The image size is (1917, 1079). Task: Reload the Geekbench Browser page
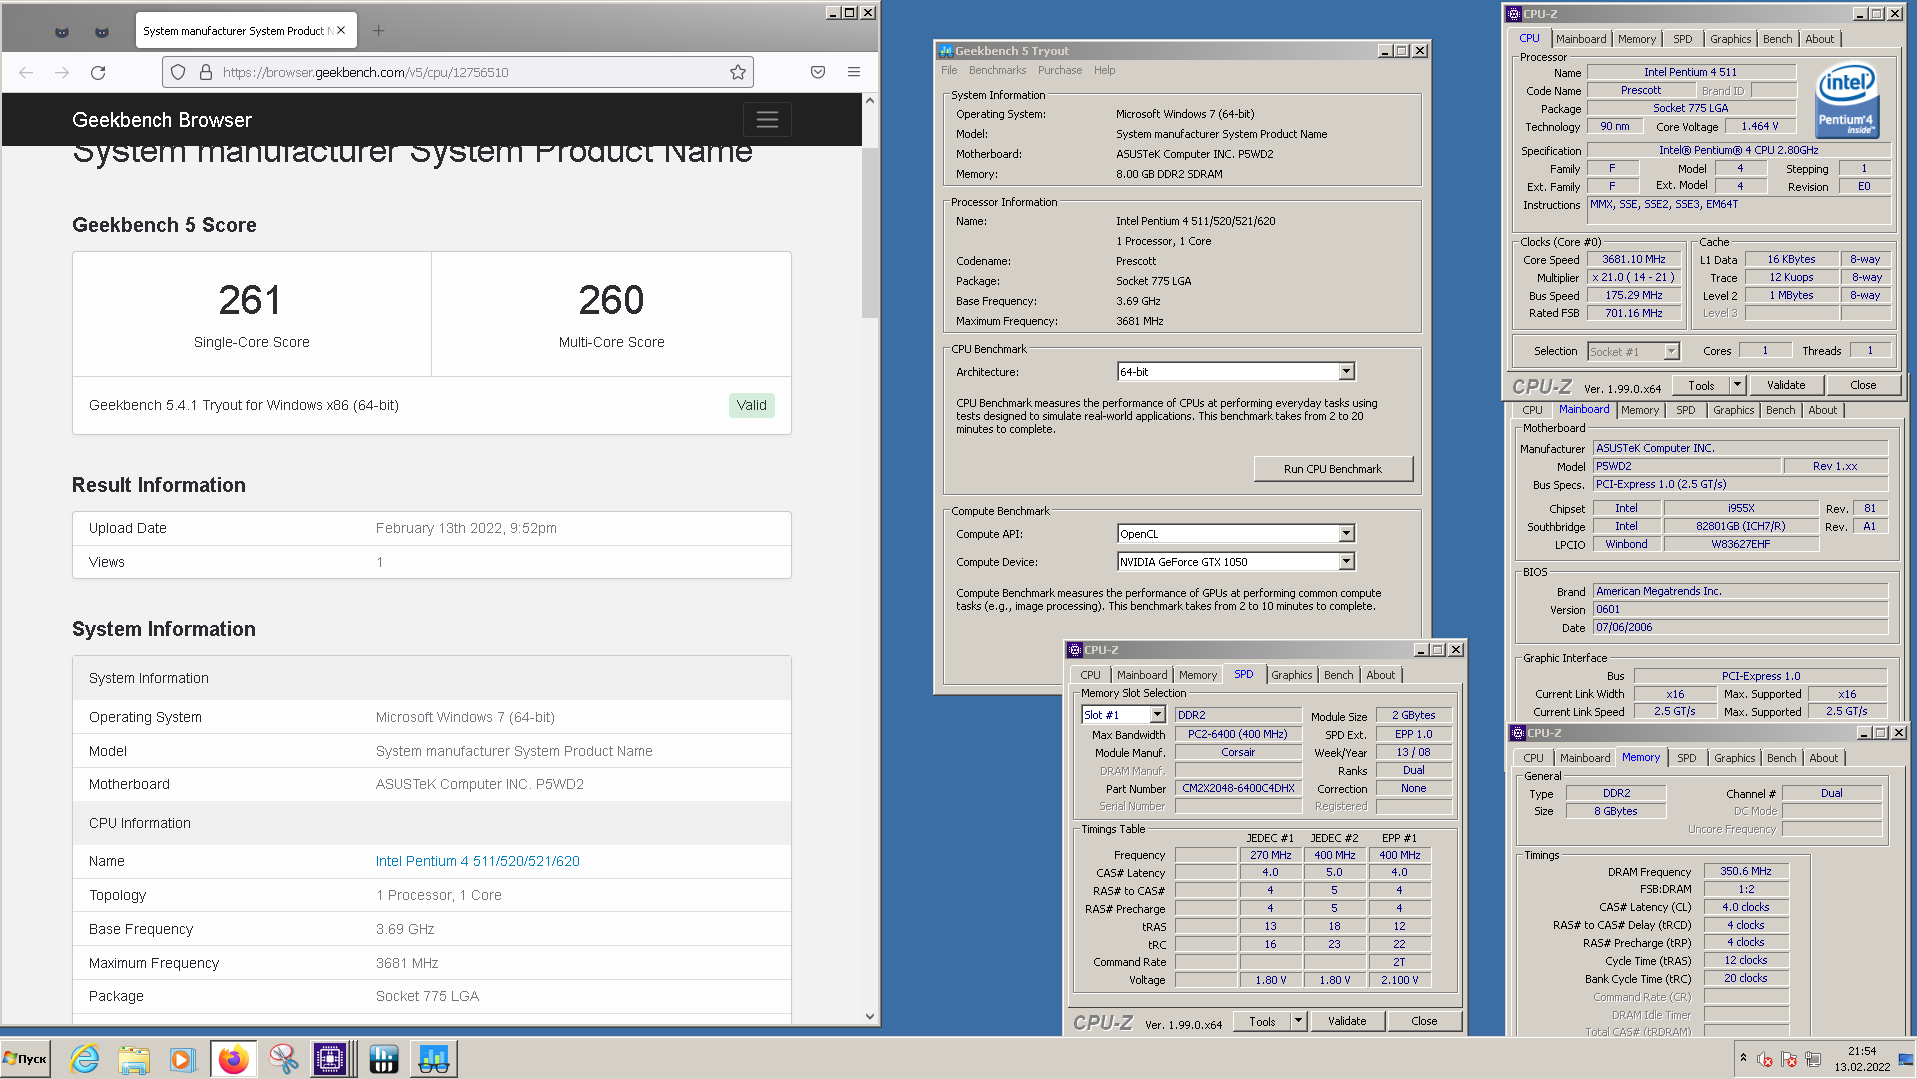pos(98,72)
